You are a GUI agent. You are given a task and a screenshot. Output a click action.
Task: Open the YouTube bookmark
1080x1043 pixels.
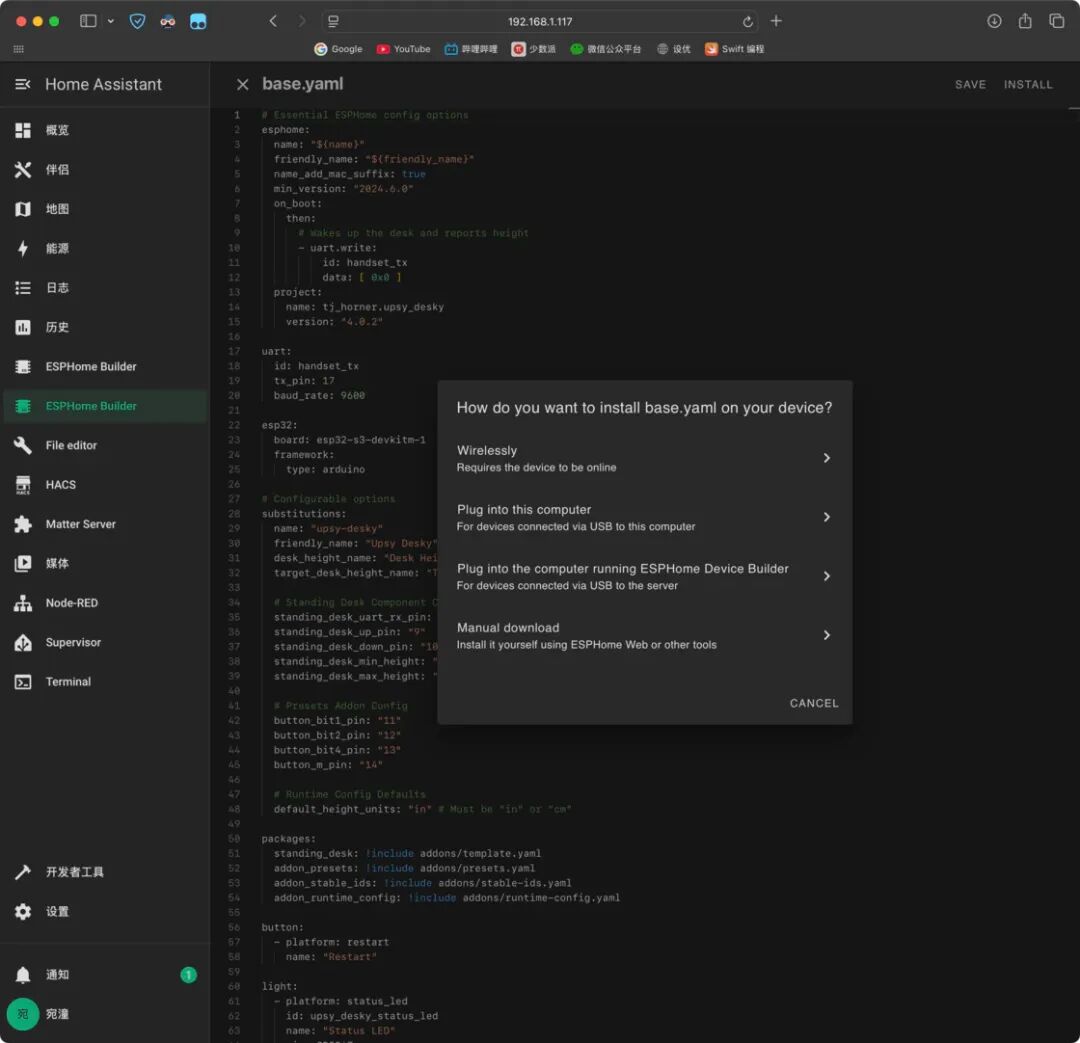pos(404,49)
